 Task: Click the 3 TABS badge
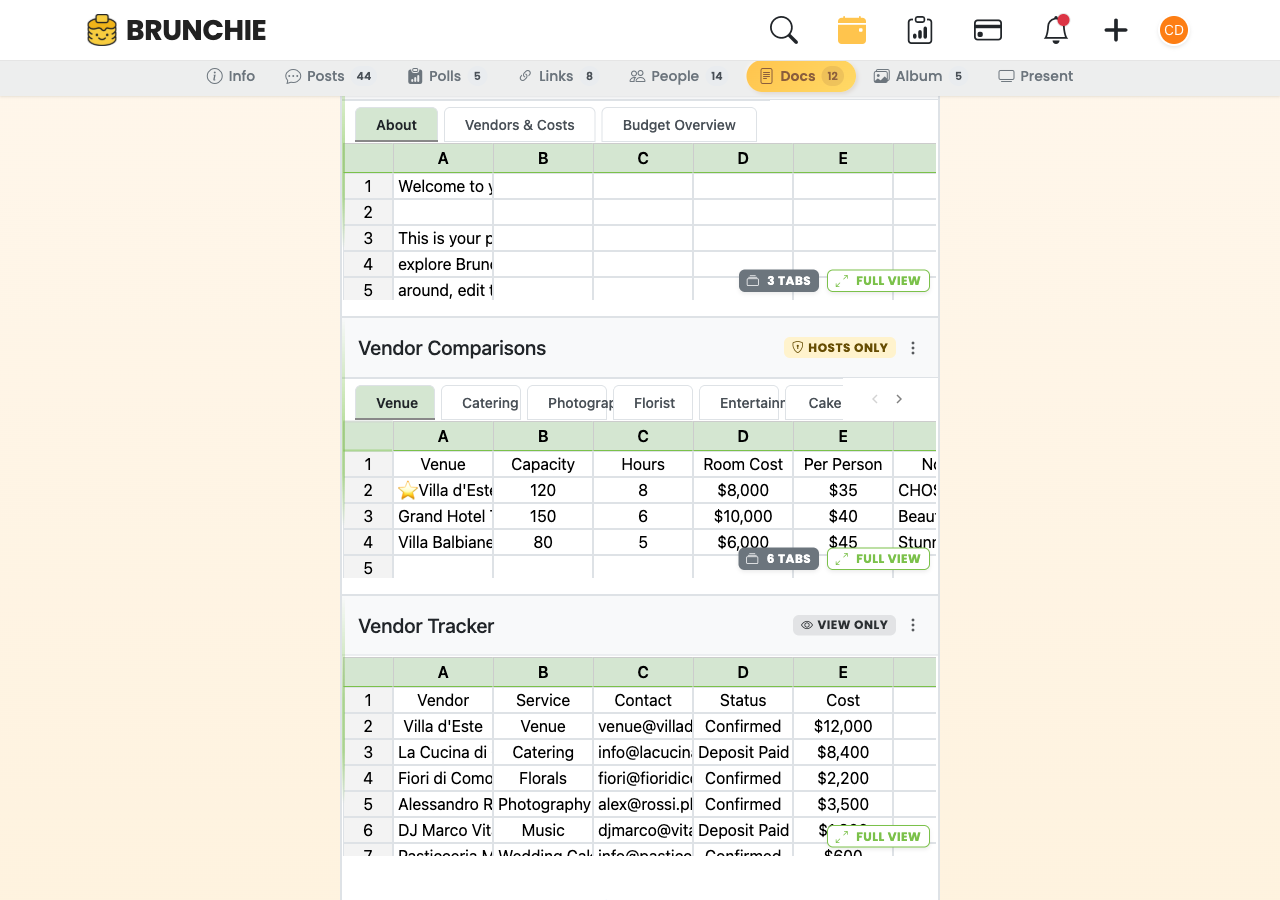pos(779,281)
